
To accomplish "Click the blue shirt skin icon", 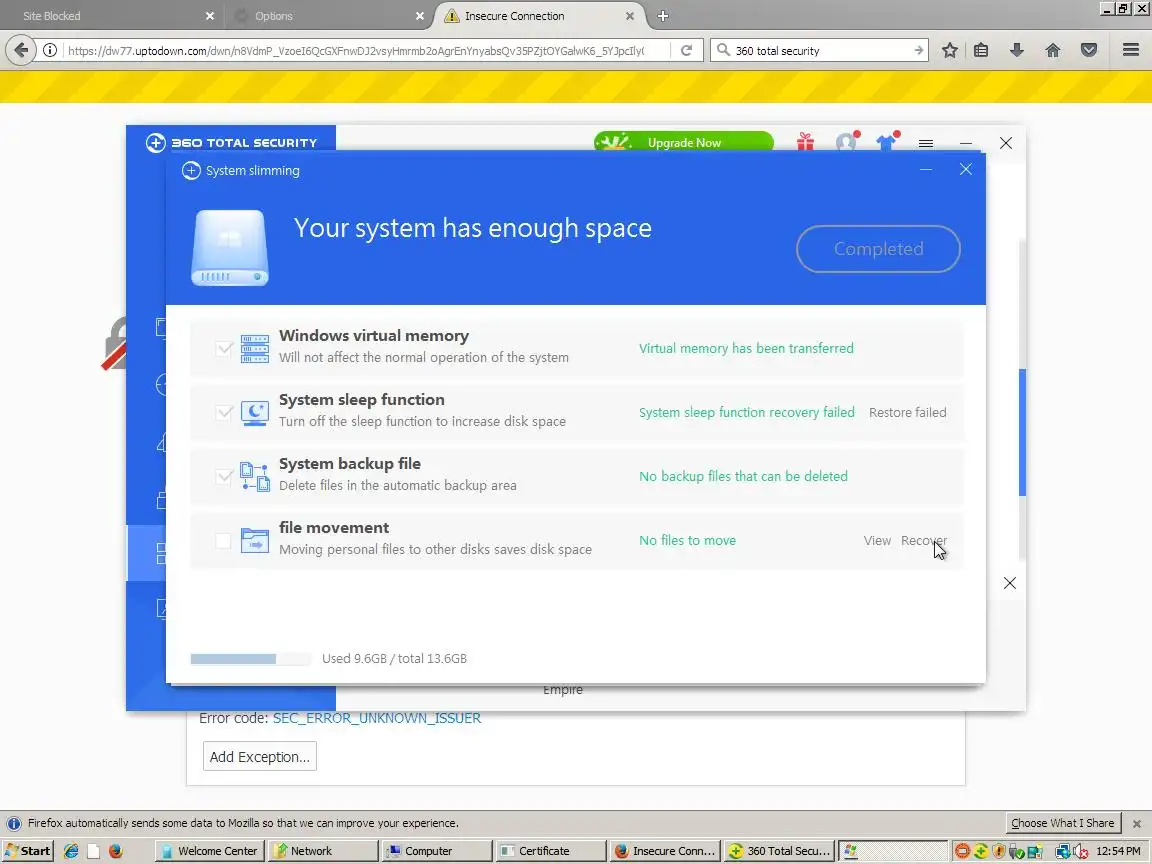I will coord(887,142).
